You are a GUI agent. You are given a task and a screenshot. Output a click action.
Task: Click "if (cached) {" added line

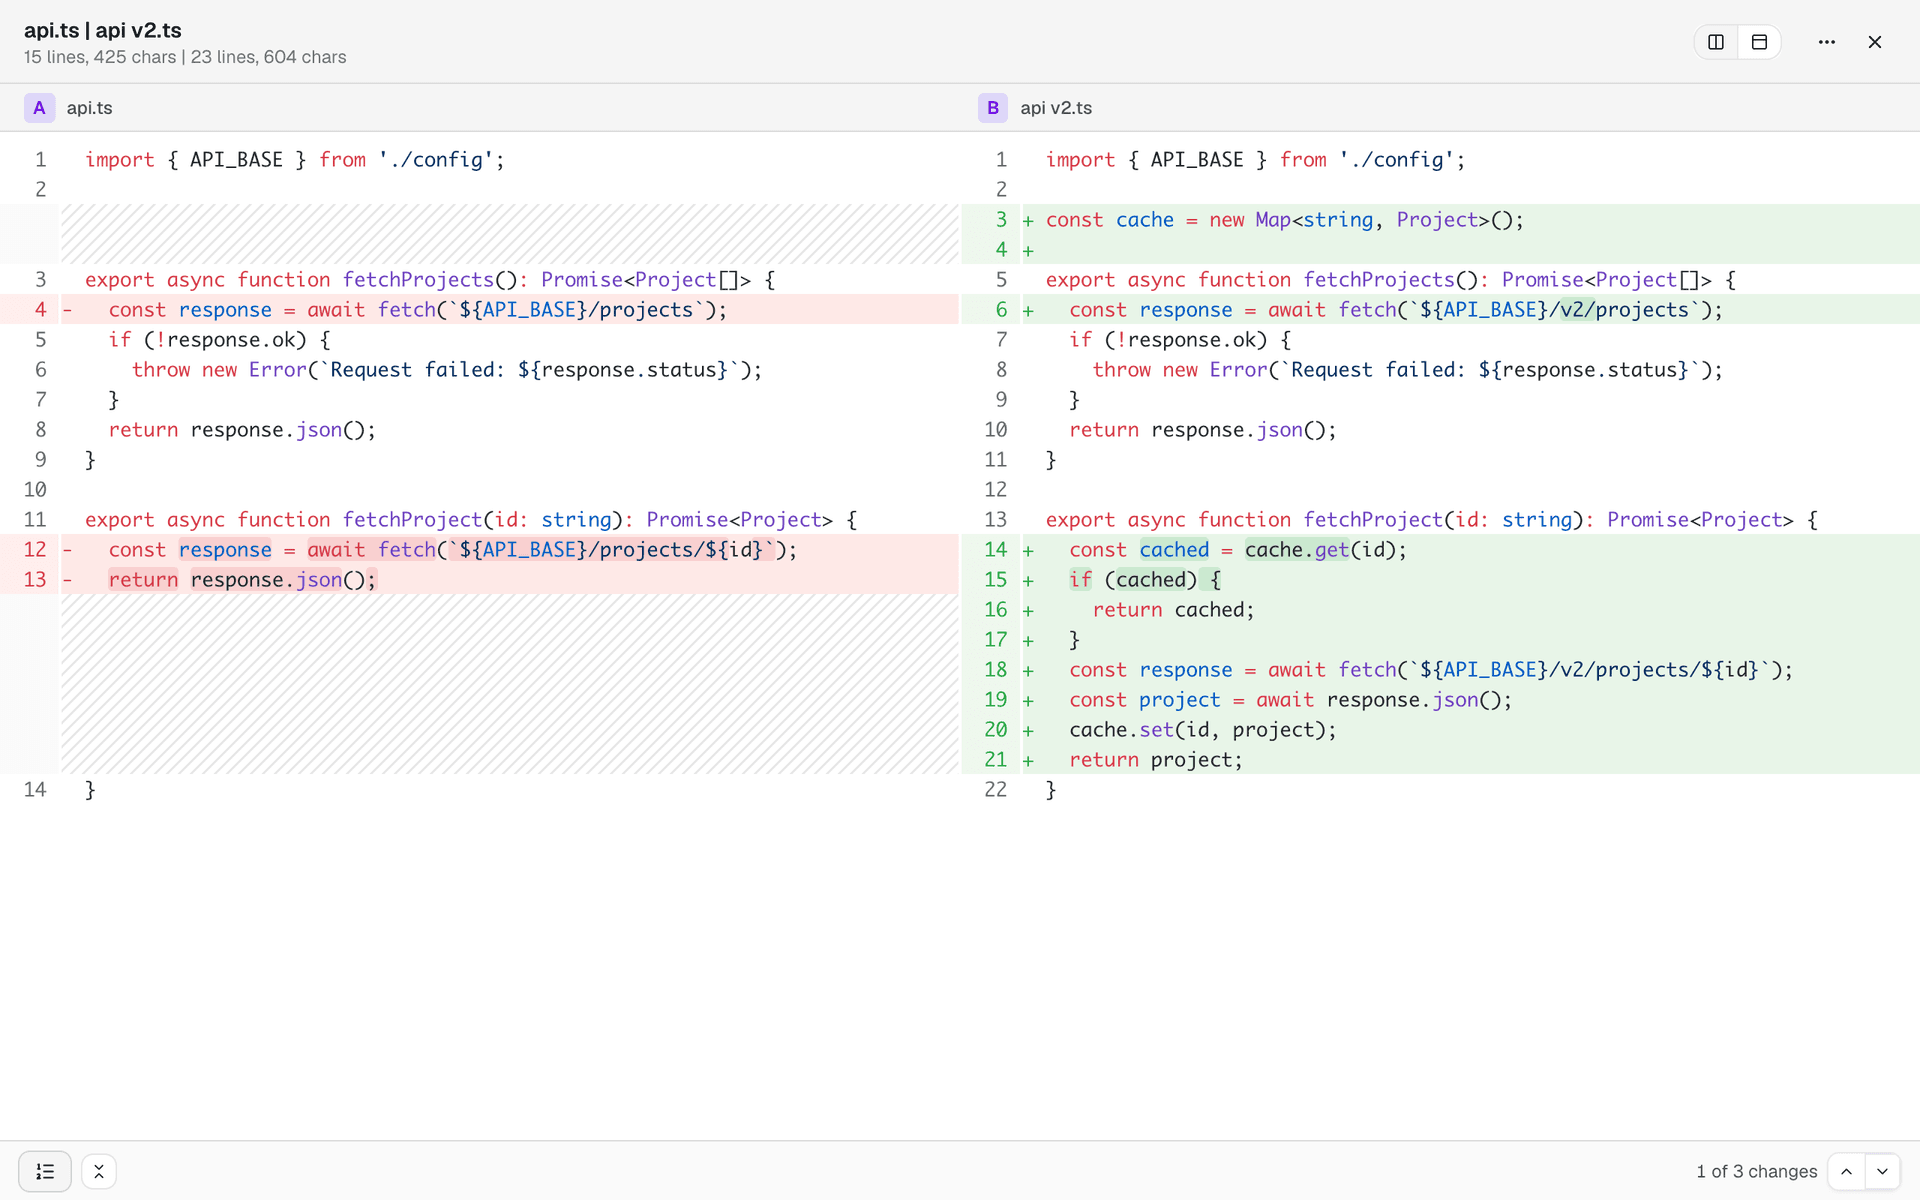click(1145, 580)
